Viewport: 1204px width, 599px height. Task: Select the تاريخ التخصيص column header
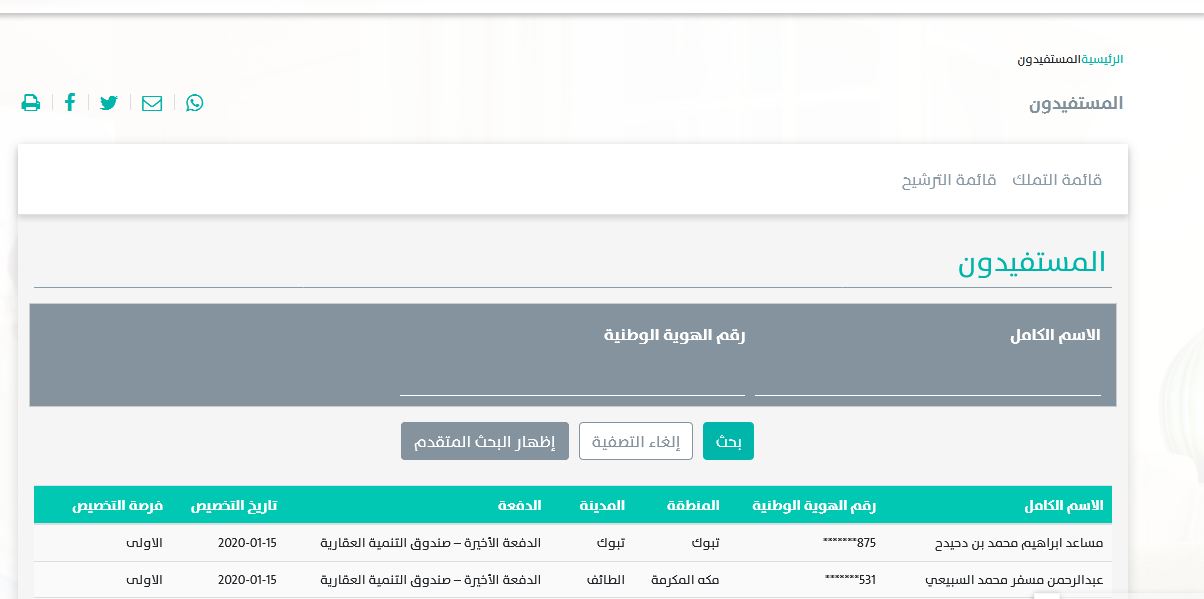(234, 505)
